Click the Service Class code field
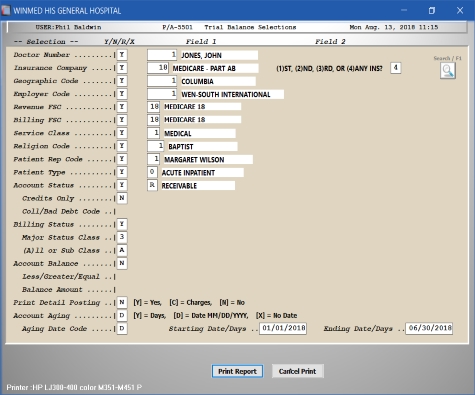475x395 pixels. point(153,133)
